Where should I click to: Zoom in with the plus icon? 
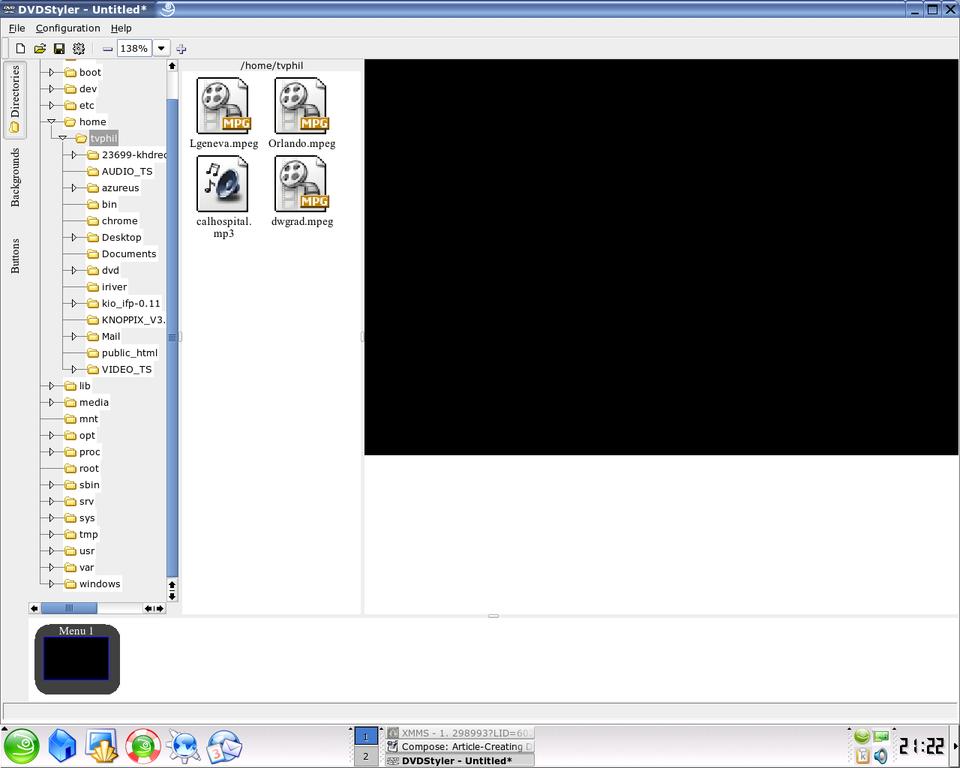click(x=181, y=48)
